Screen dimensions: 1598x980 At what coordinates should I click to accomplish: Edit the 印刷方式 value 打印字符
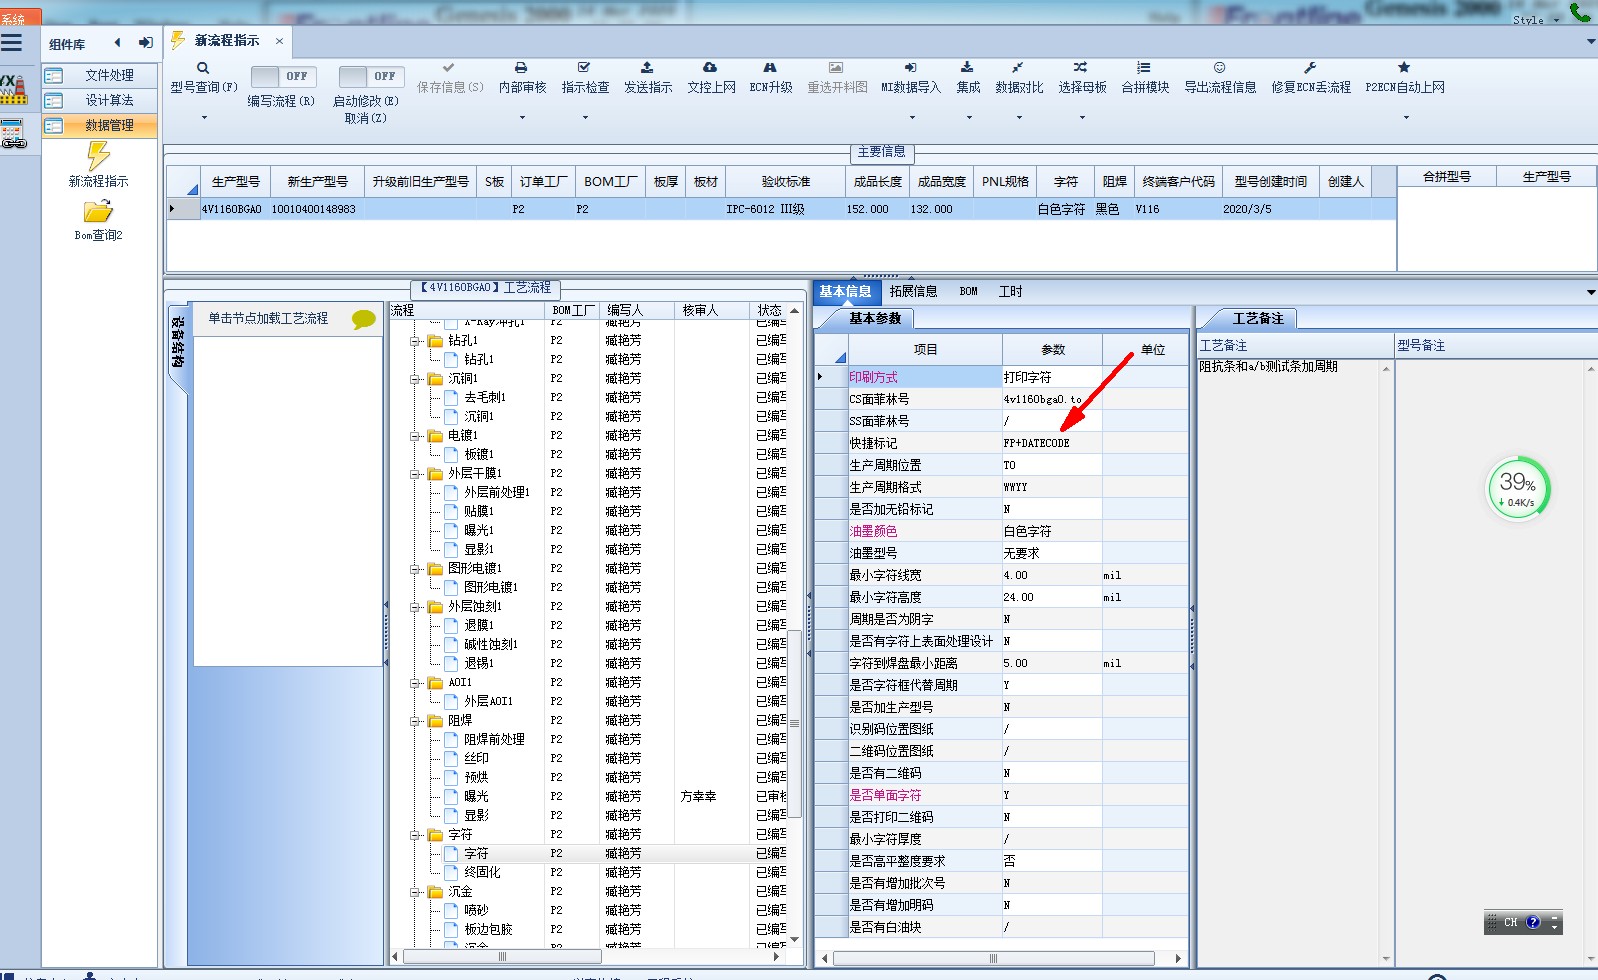(x=1051, y=377)
